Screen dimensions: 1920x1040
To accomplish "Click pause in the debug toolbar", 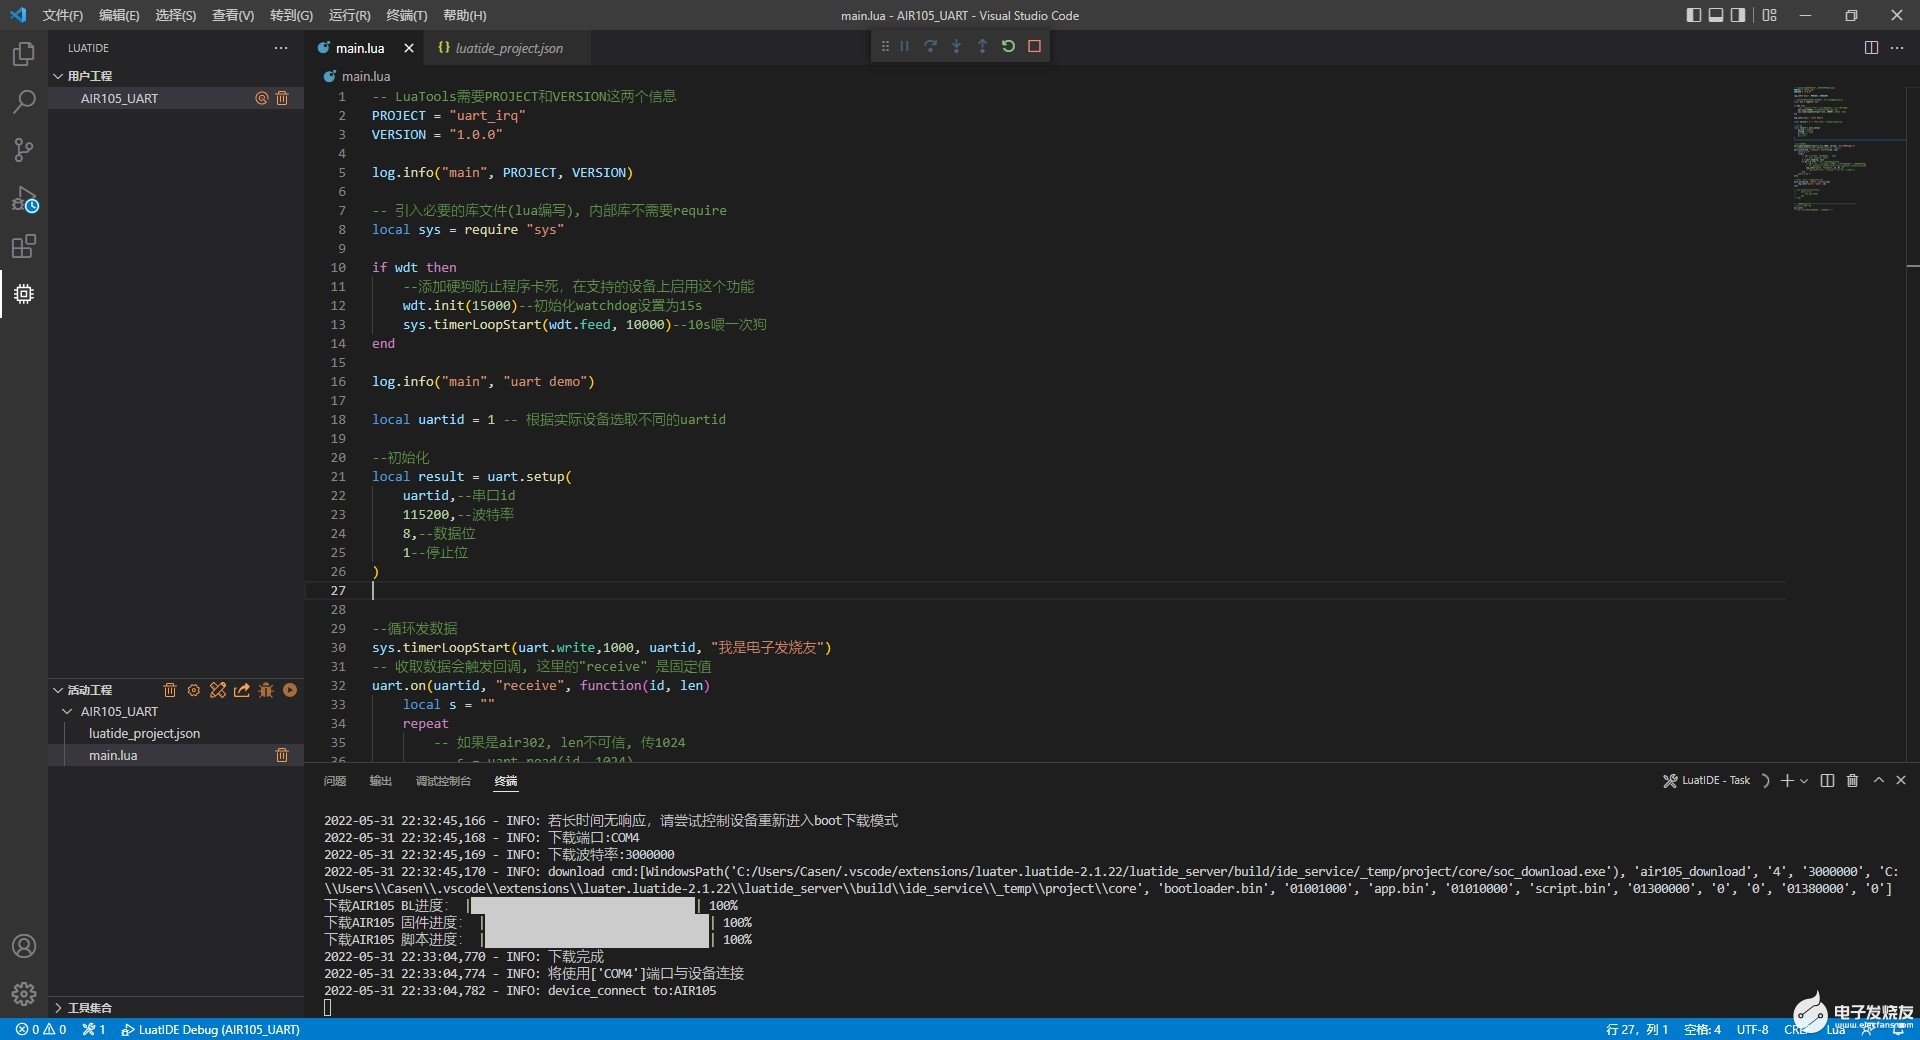I will coord(904,46).
